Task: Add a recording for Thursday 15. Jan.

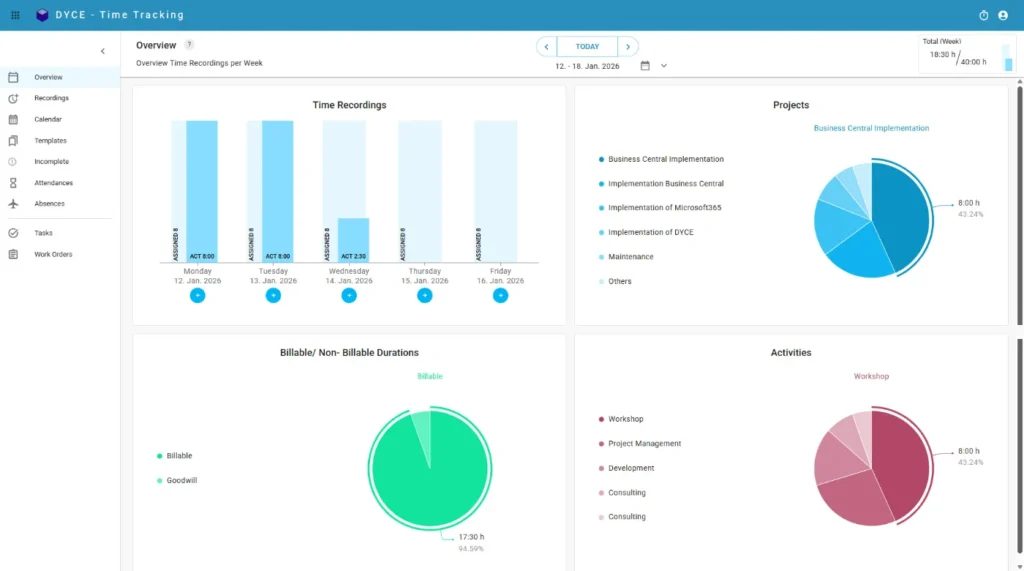Action: tap(424, 295)
